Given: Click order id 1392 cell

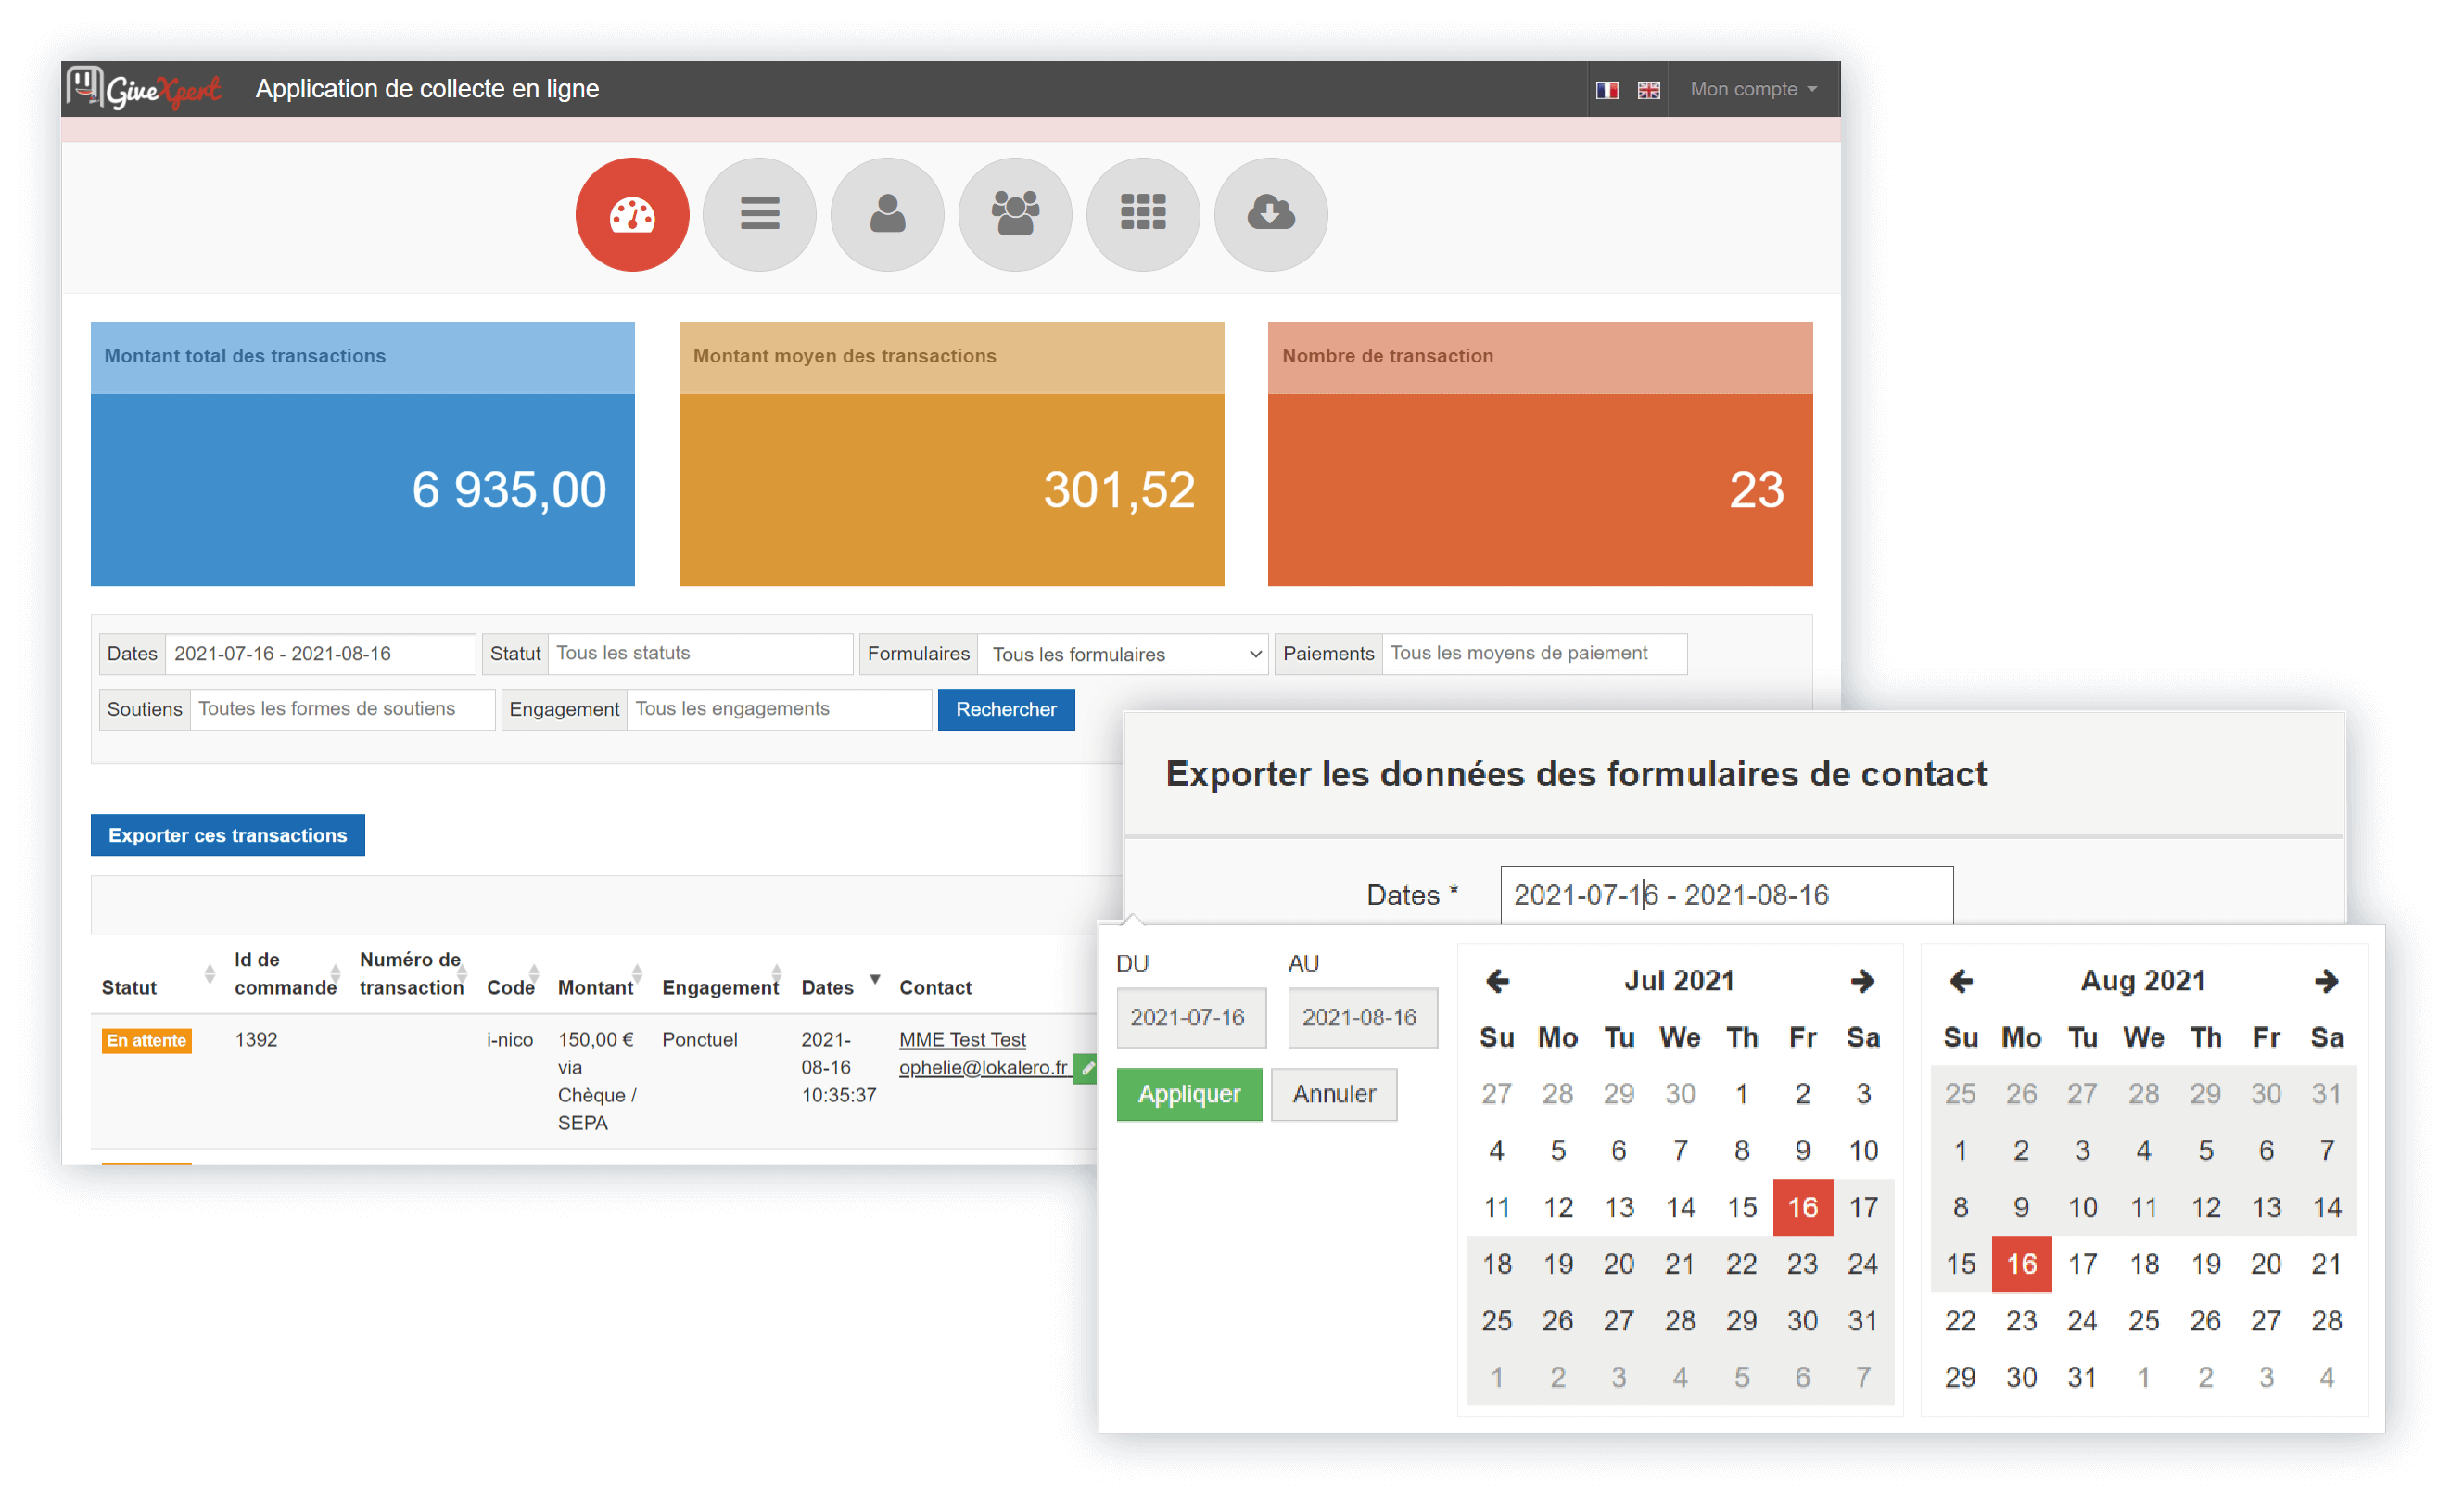Looking at the screenshot, I should tap(256, 1040).
